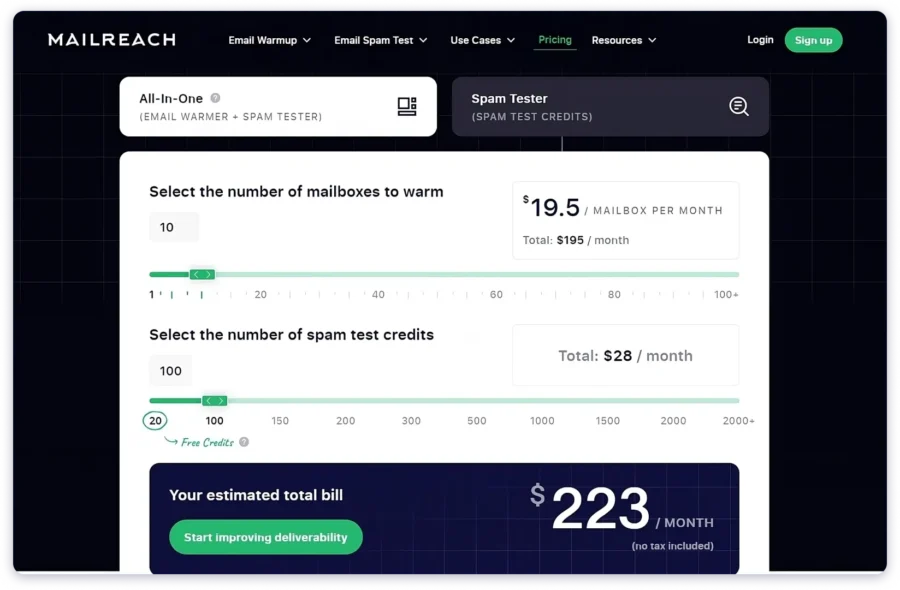Click the spam test credits field showing 100
Image resolution: width=900 pixels, height=590 pixels.
coord(170,371)
